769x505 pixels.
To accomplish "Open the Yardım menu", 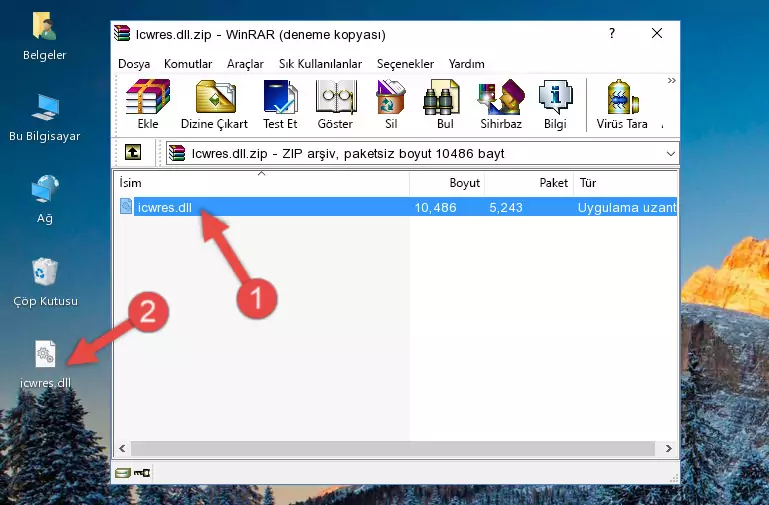I will [x=466, y=64].
